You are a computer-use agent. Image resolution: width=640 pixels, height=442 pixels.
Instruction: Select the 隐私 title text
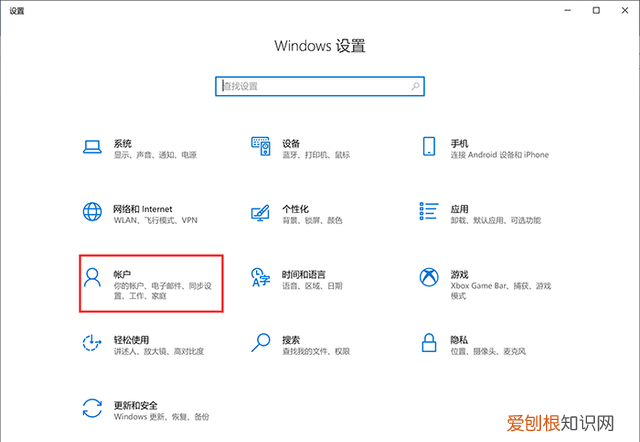459,340
